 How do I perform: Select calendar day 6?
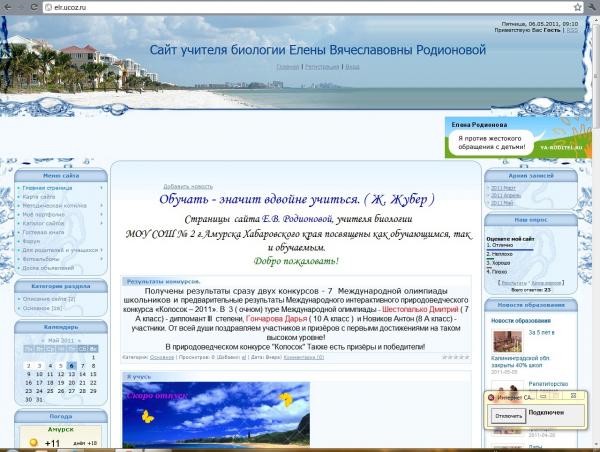pos(72,366)
